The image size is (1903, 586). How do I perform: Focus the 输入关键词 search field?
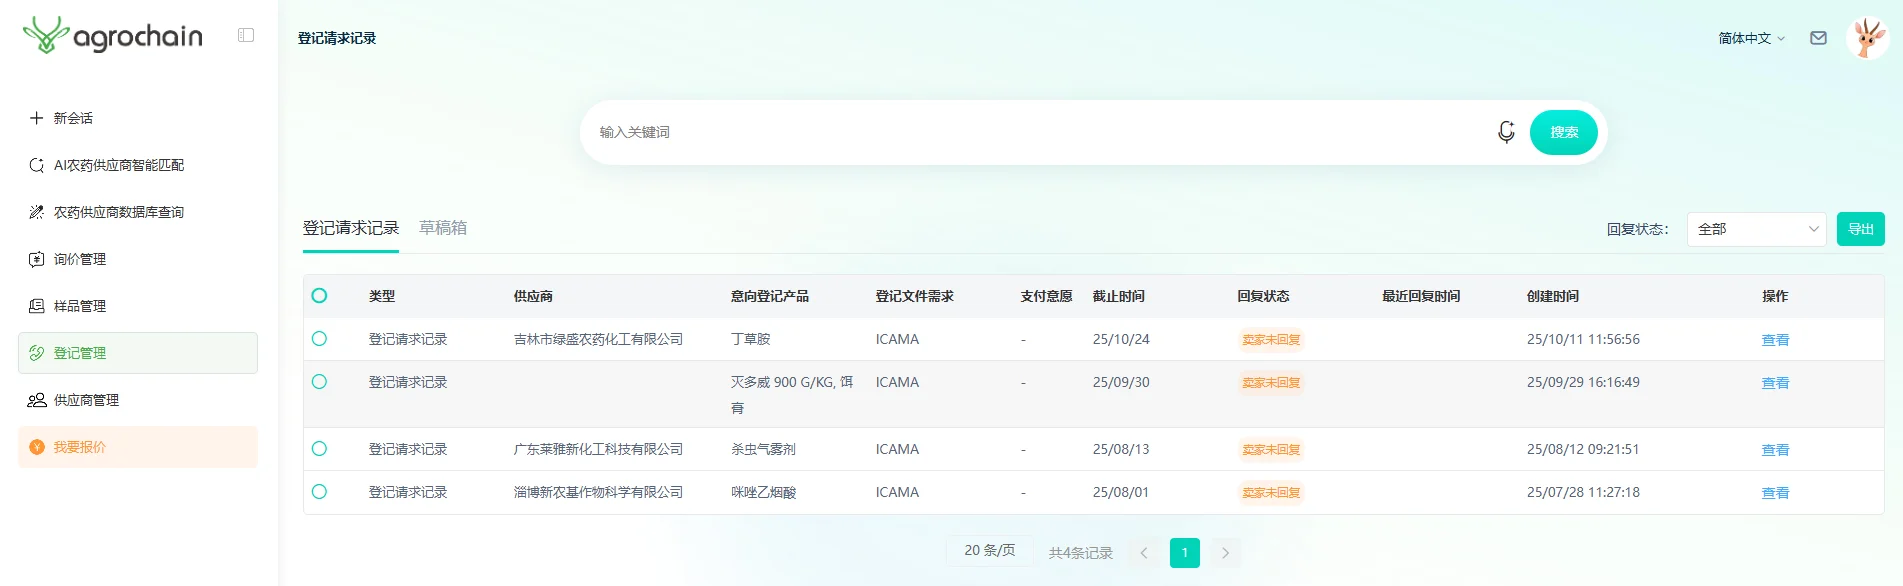[1040, 132]
